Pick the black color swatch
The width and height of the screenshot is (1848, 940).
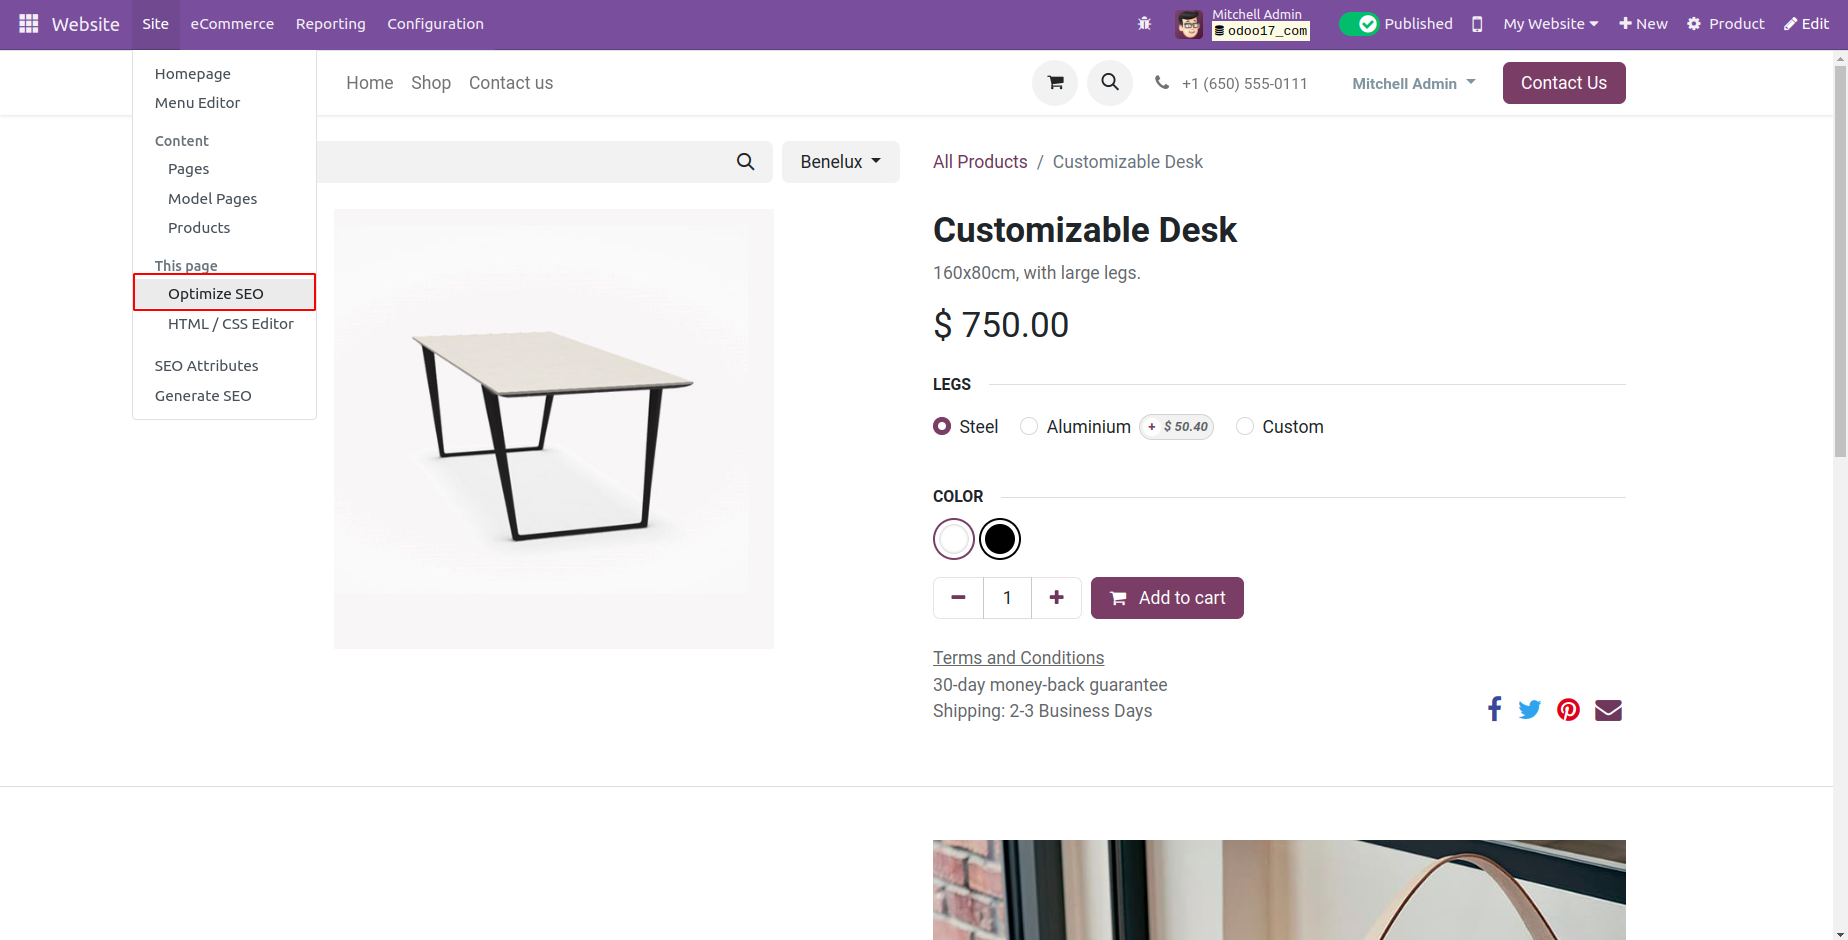[1000, 539]
